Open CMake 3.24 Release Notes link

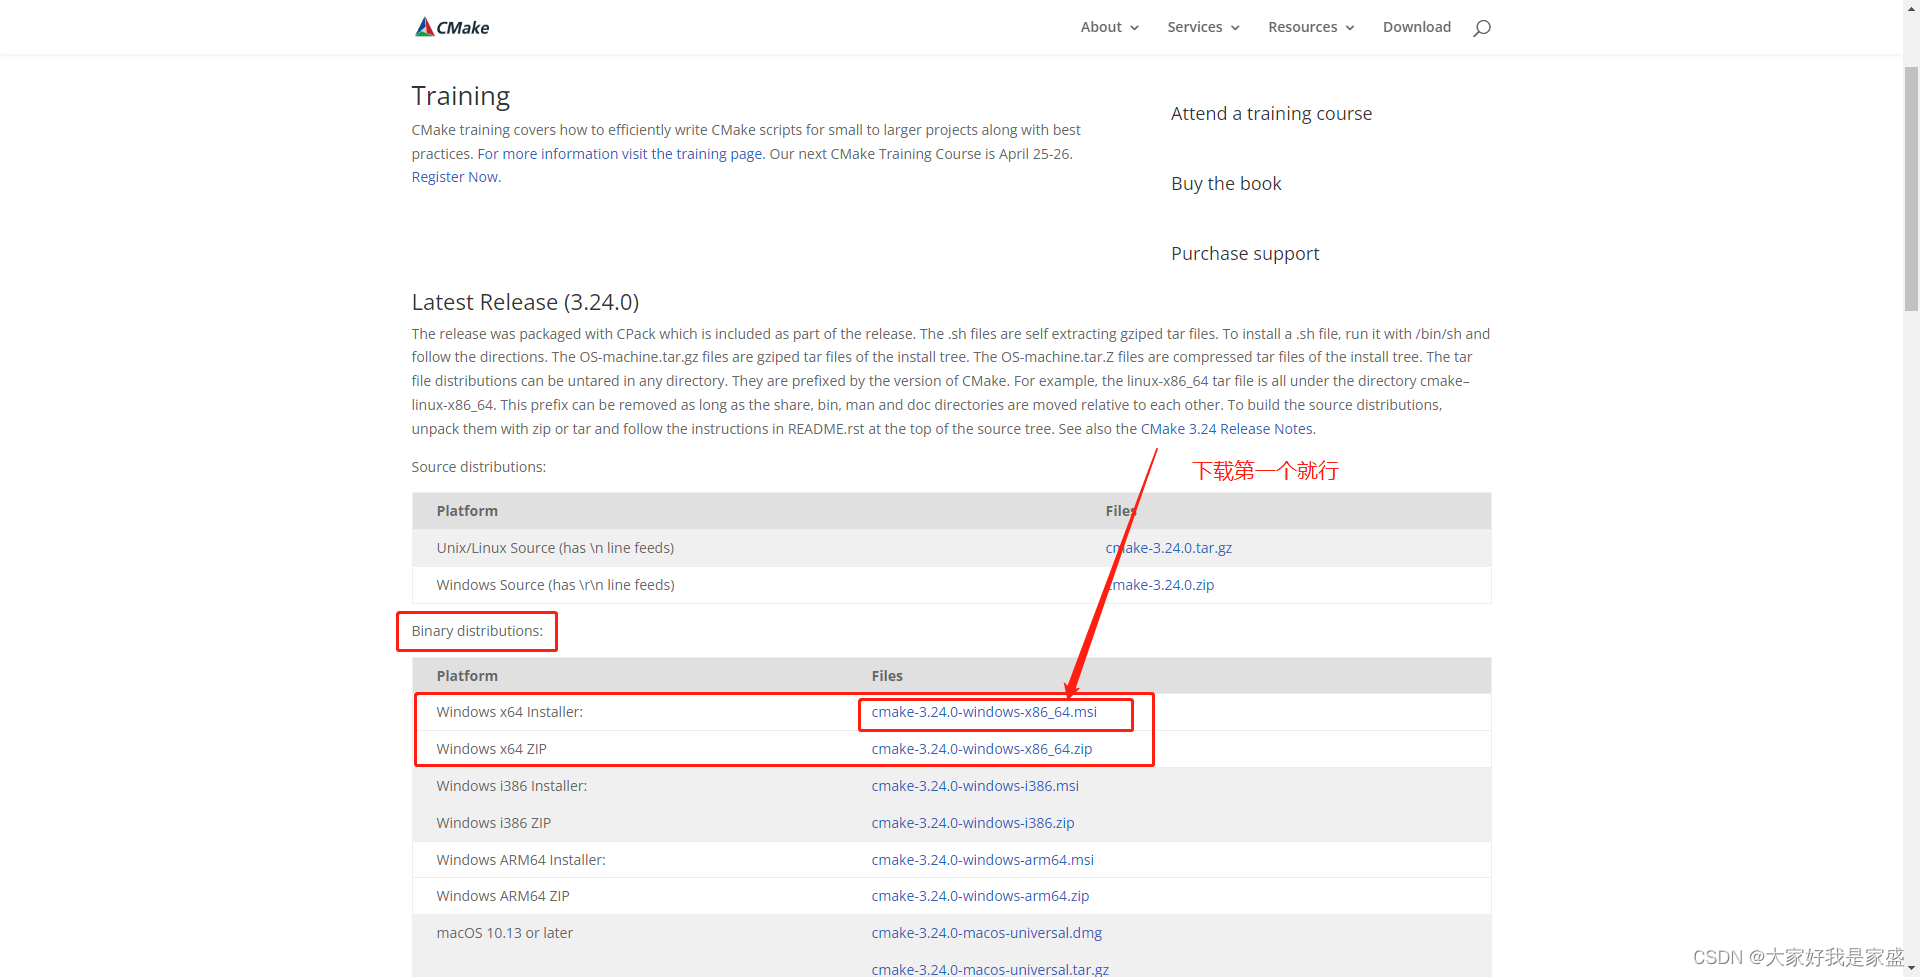click(1227, 429)
